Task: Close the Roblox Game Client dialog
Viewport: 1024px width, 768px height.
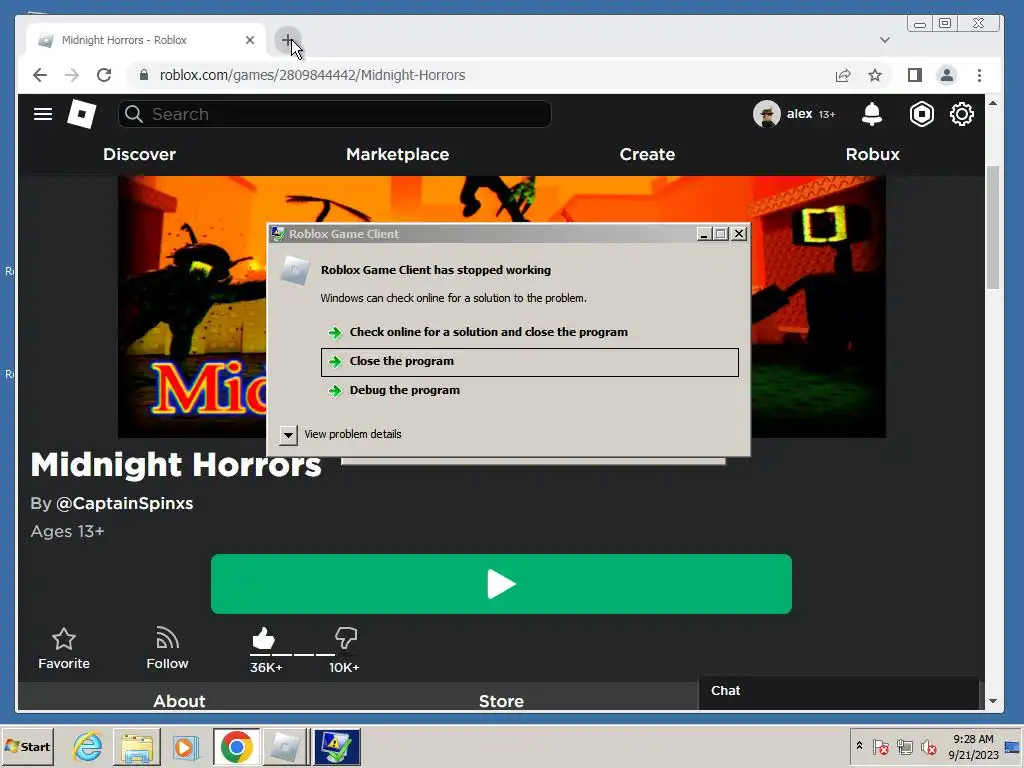Action: pyautogui.click(x=739, y=234)
